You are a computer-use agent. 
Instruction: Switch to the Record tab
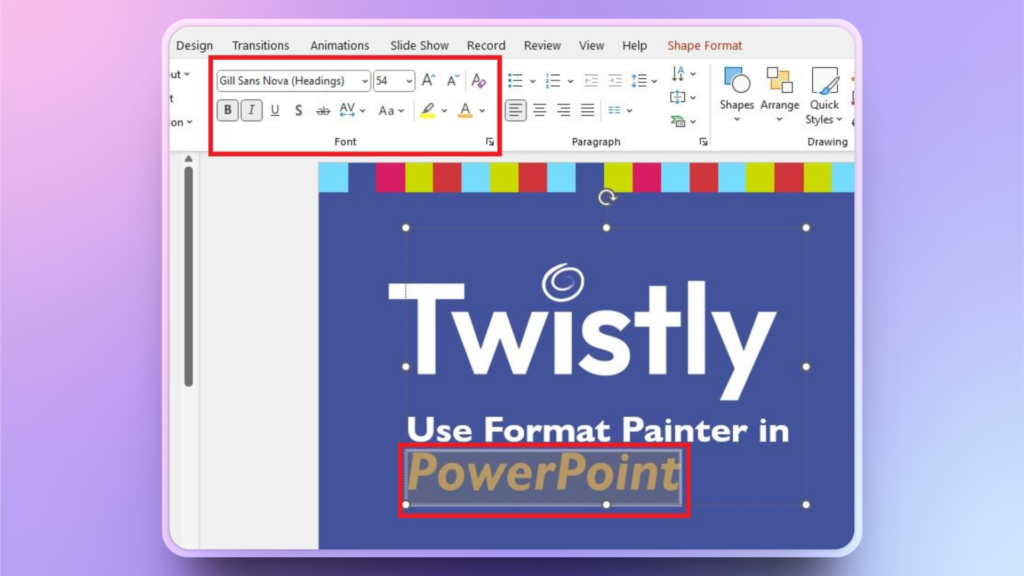tap(486, 46)
